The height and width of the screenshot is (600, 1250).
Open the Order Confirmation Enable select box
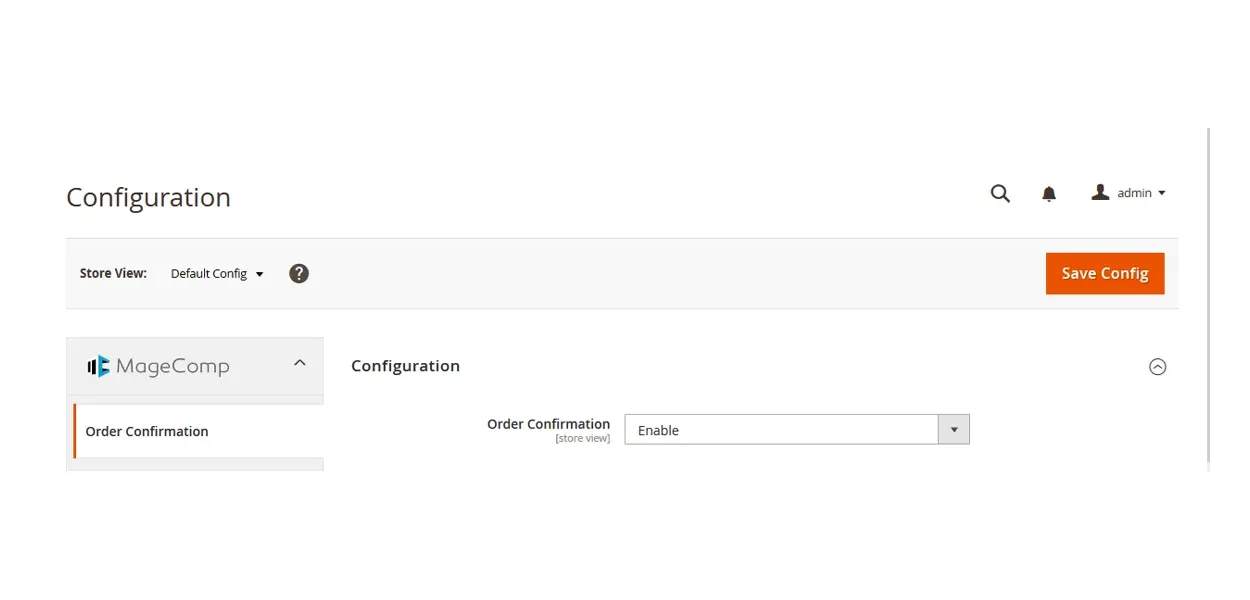tap(781, 430)
